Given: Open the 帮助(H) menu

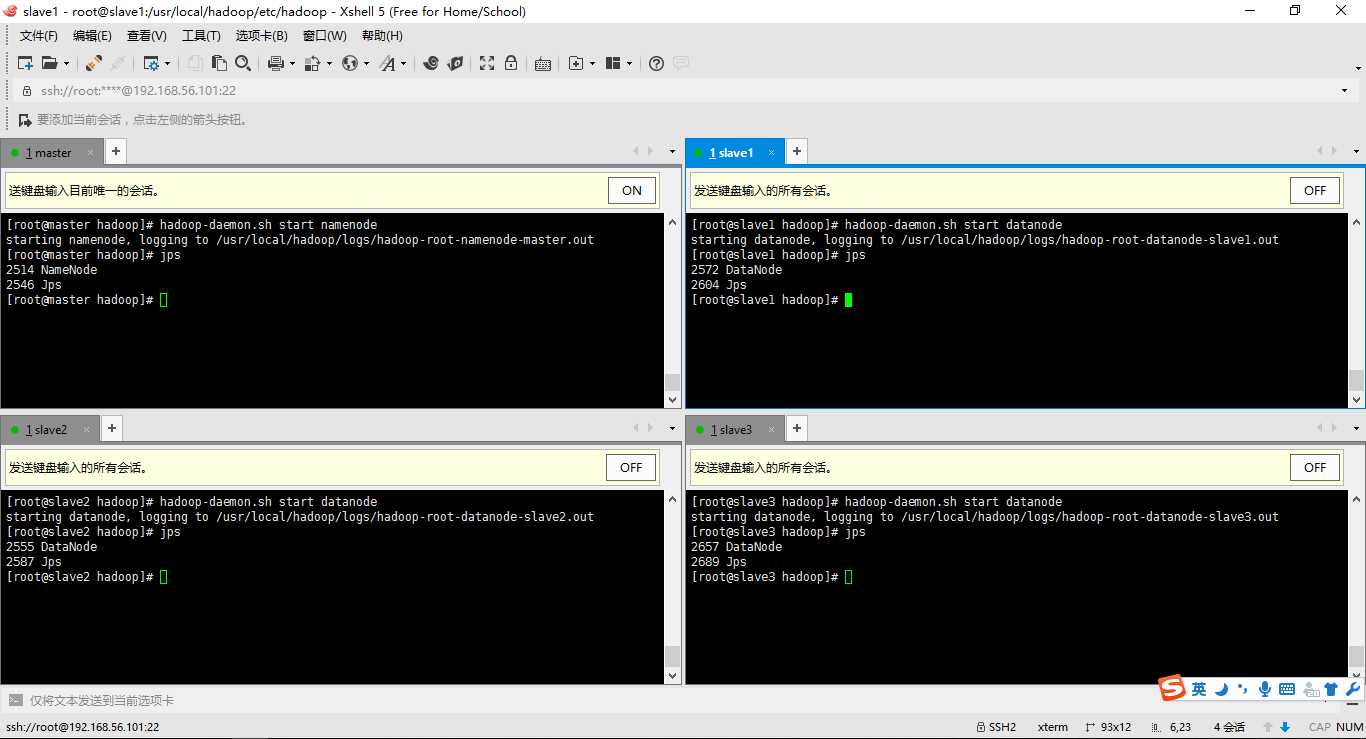Looking at the screenshot, I should point(382,36).
